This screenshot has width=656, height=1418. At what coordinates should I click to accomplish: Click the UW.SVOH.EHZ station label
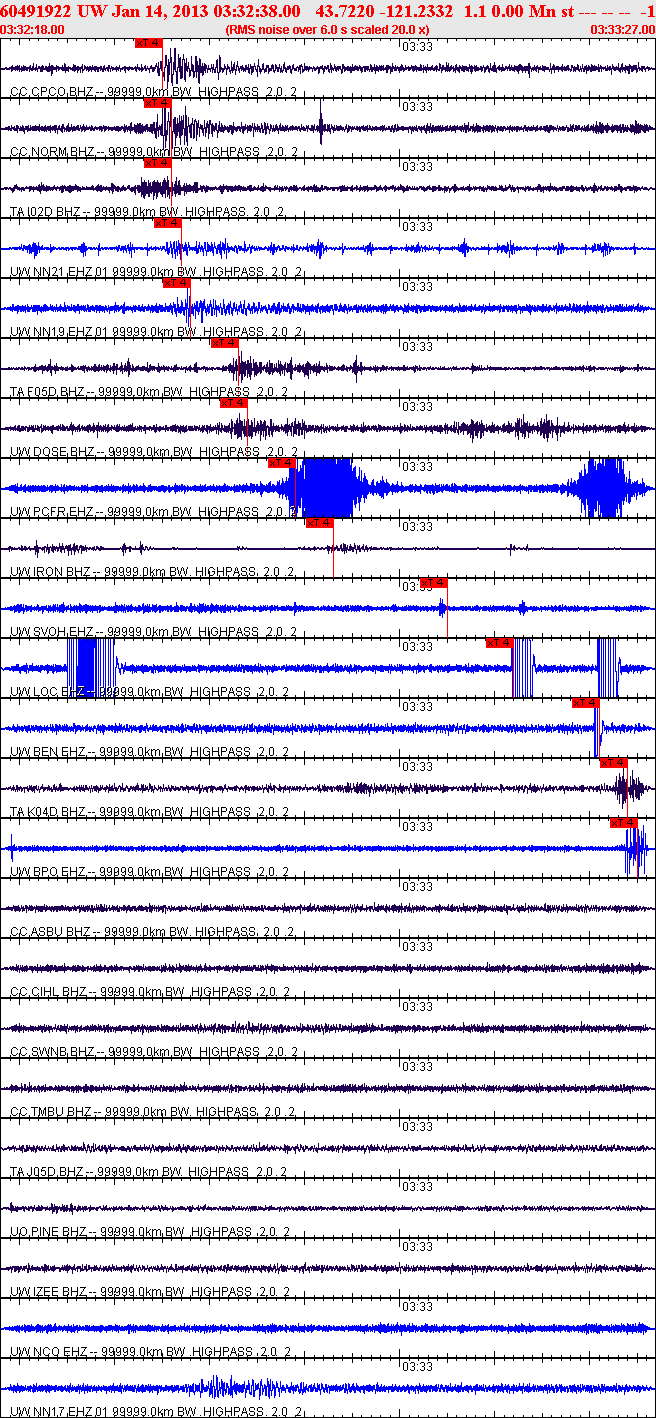52,632
